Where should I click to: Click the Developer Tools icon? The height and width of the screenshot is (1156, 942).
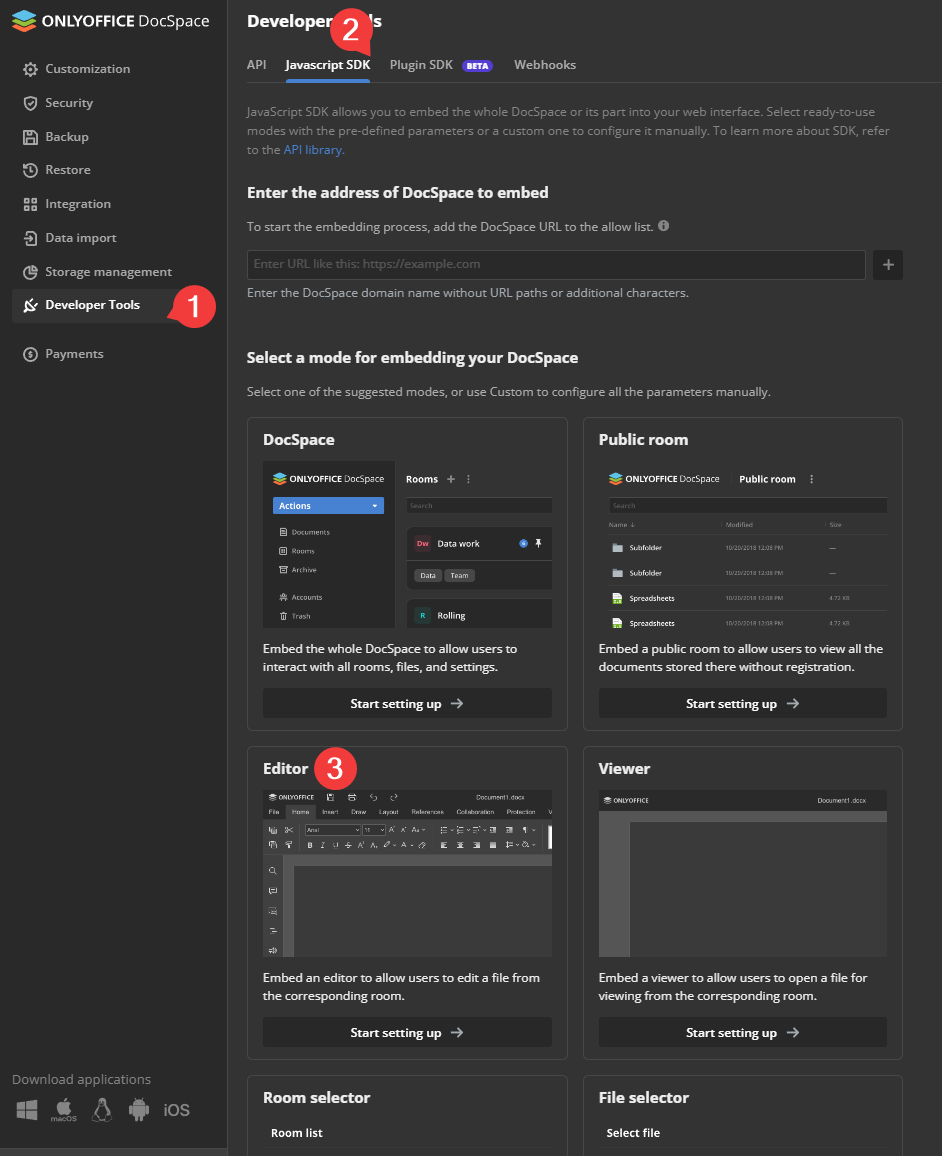[30, 305]
